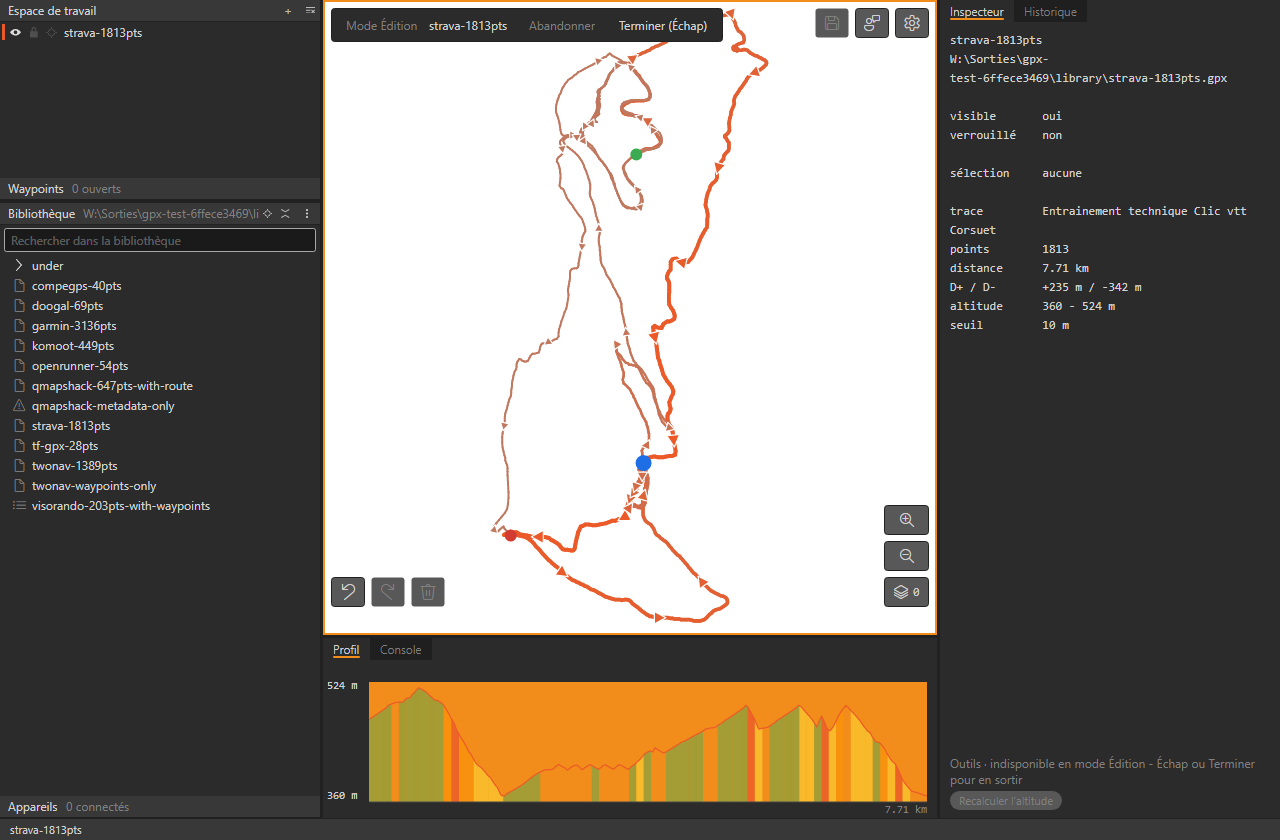
Task: Zoom in on the map
Action: [x=906, y=520]
